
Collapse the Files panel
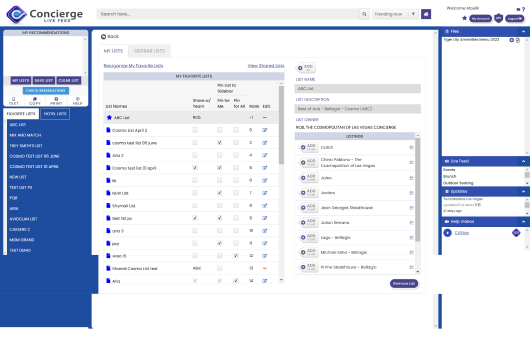point(523,31)
